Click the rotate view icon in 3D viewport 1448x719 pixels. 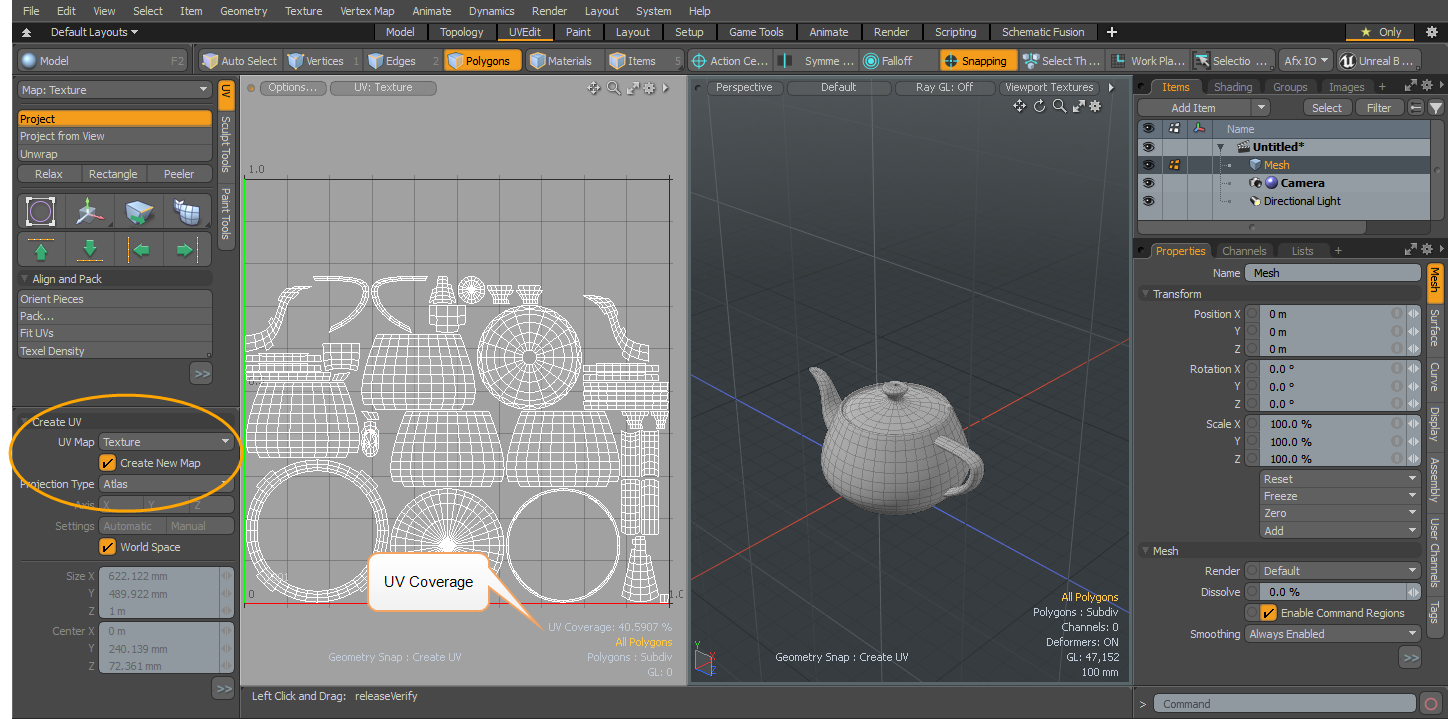tap(1039, 106)
